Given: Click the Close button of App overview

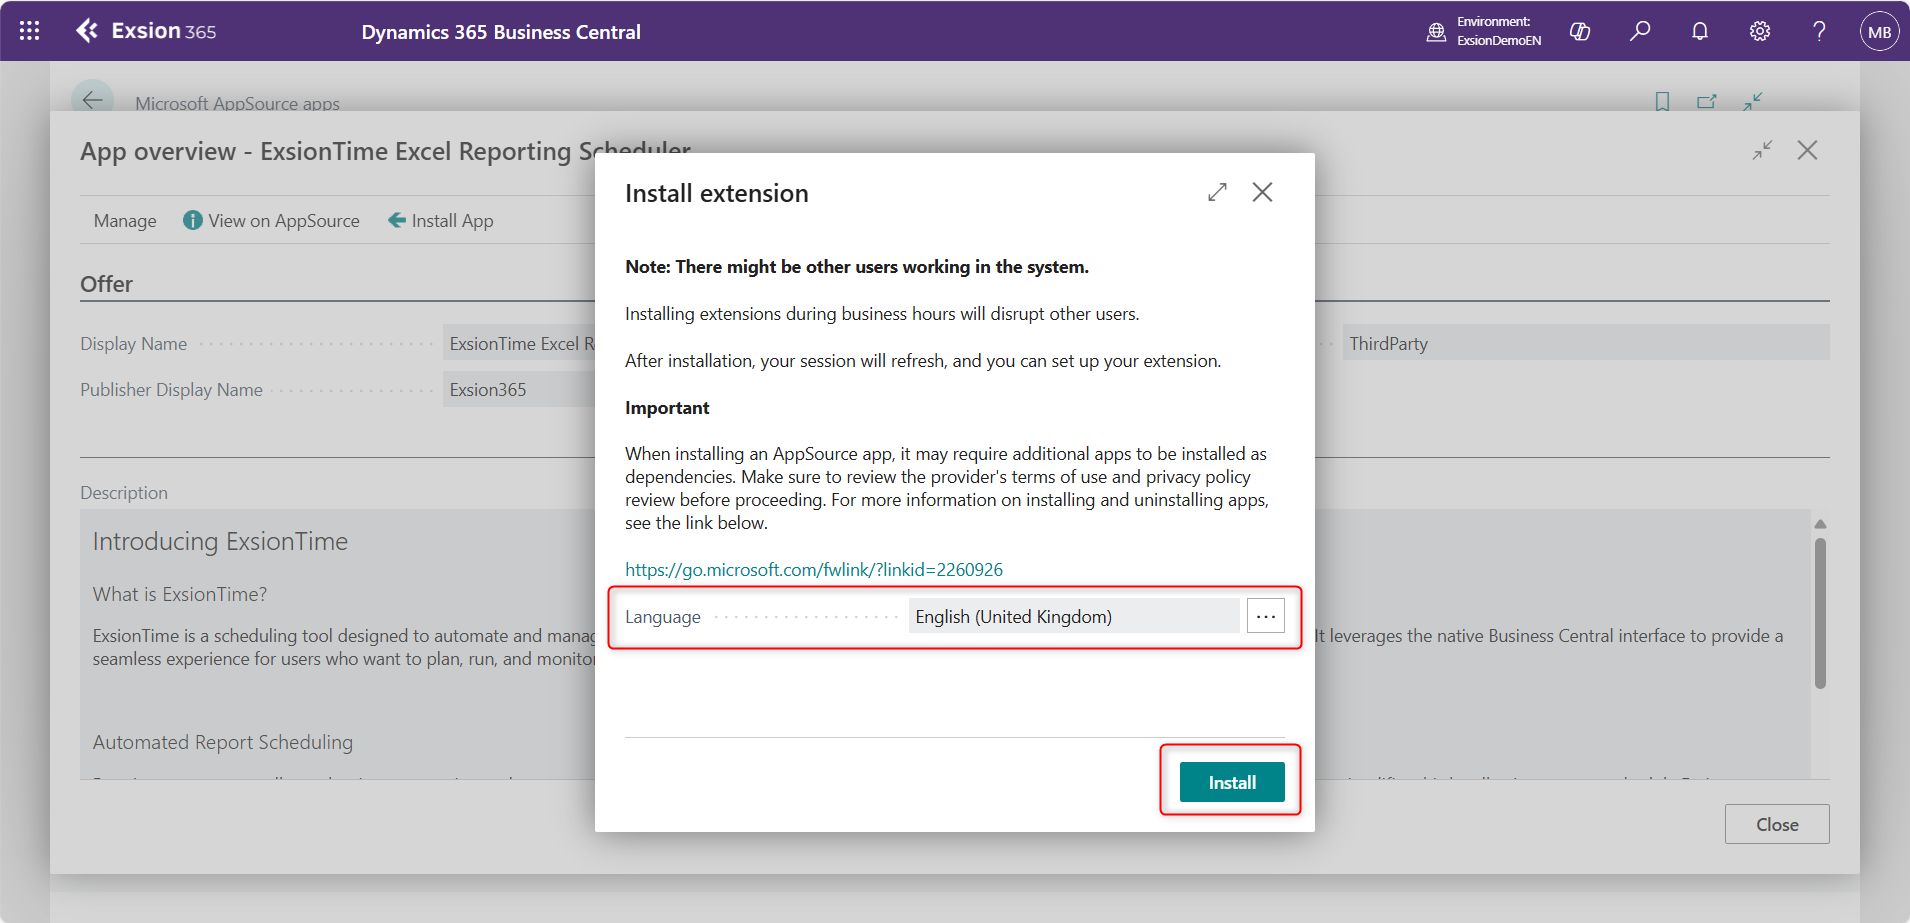Looking at the screenshot, I should click(1777, 824).
